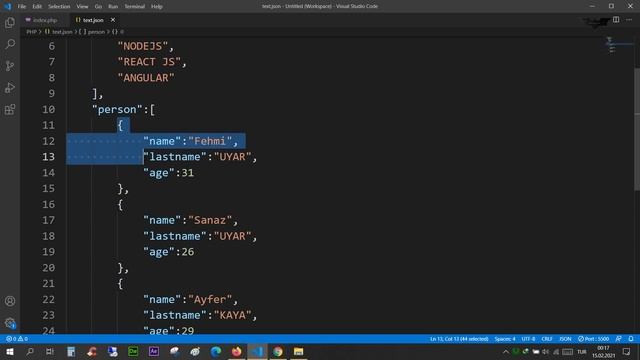The image size is (640, 360).
Task: Open the Search view in activity bar
Action: click(10, 44)
